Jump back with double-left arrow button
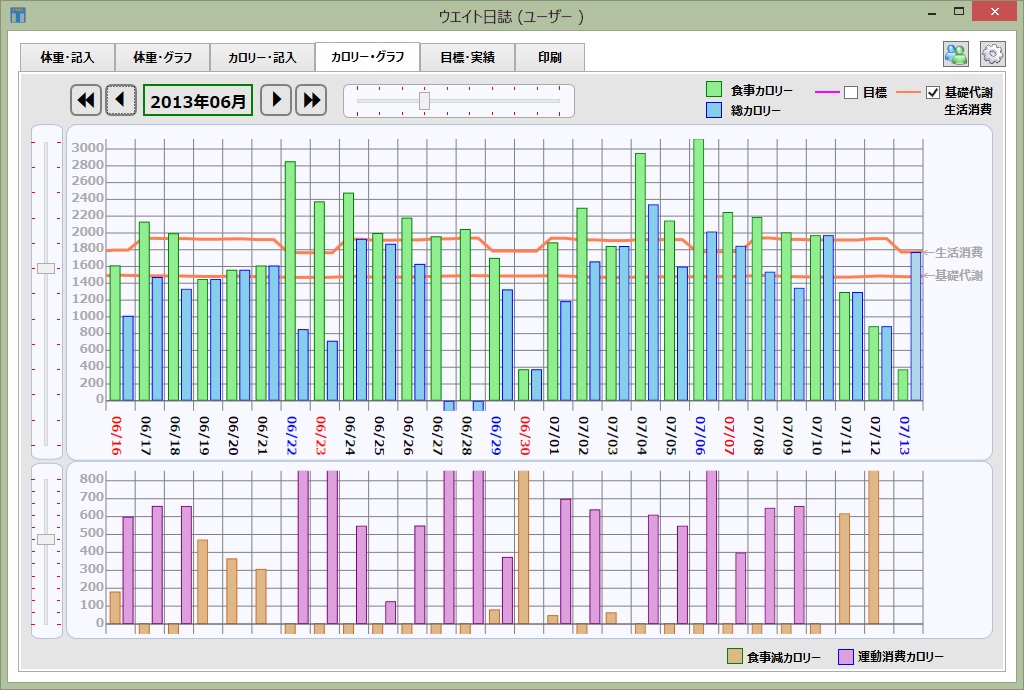Image resolution: width=1024 pixels, height=690 pixels. (86, 101)
